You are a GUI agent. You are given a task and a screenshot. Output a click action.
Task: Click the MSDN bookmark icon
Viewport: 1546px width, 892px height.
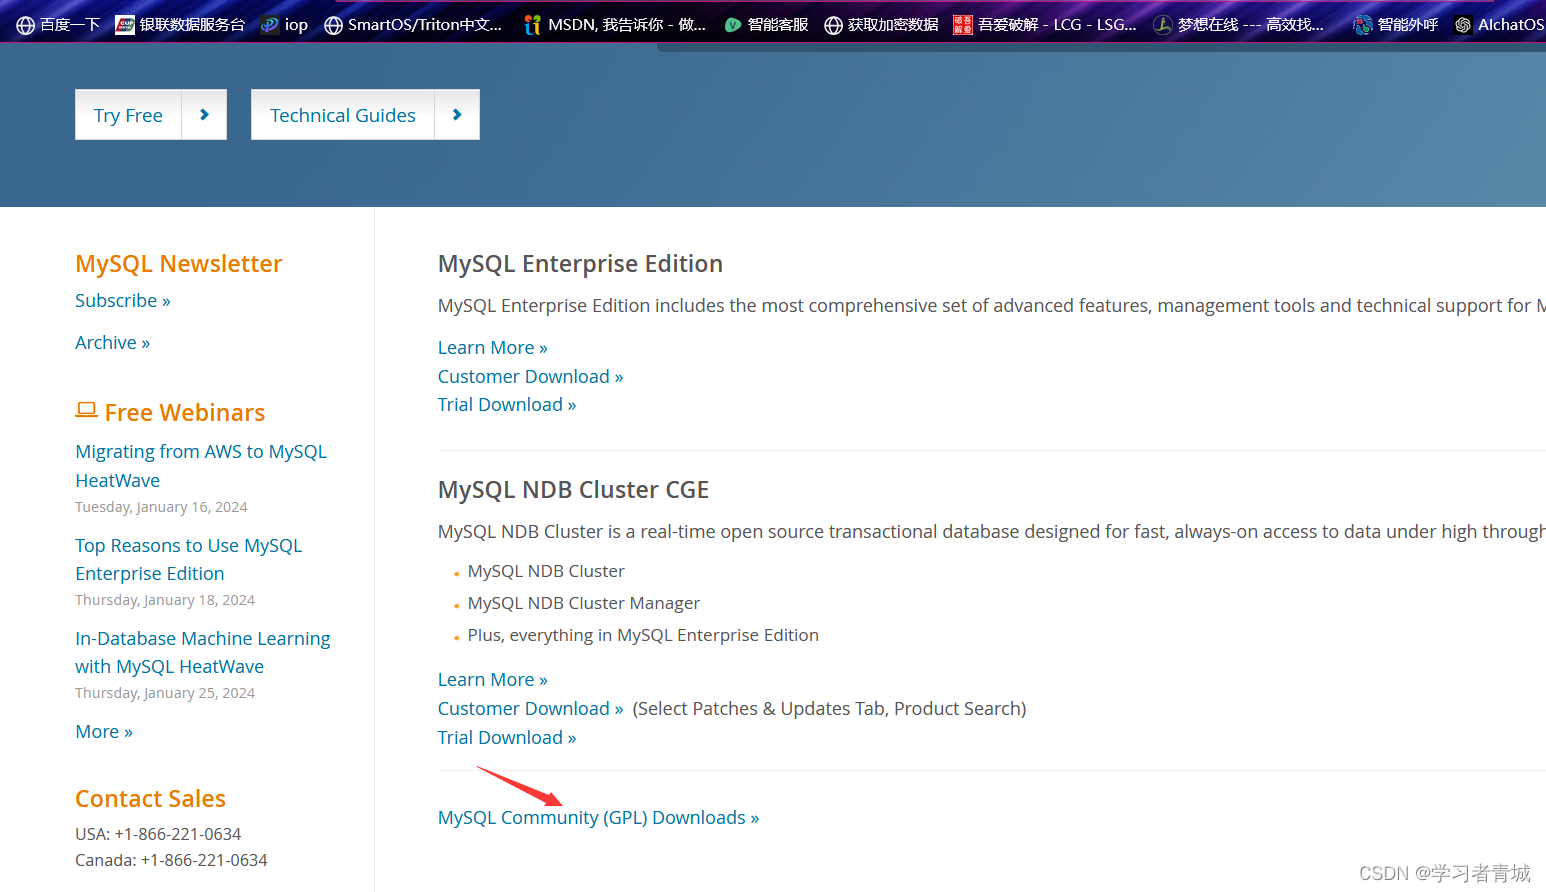click(x=531, y=23)
